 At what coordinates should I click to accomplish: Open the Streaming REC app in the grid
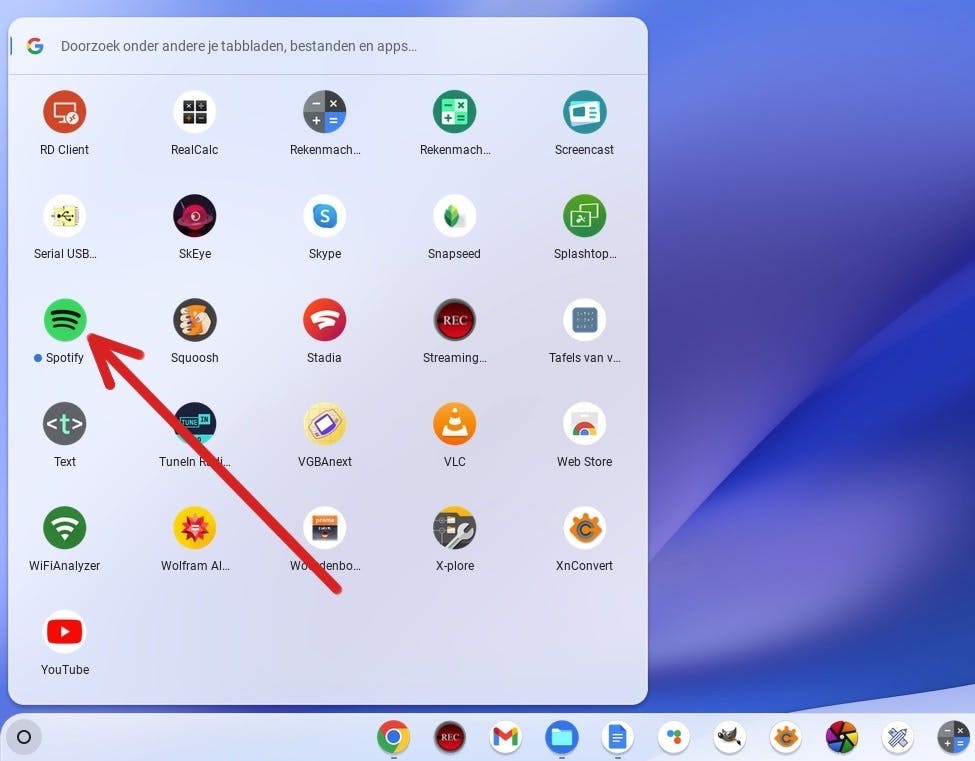(455, 320)
